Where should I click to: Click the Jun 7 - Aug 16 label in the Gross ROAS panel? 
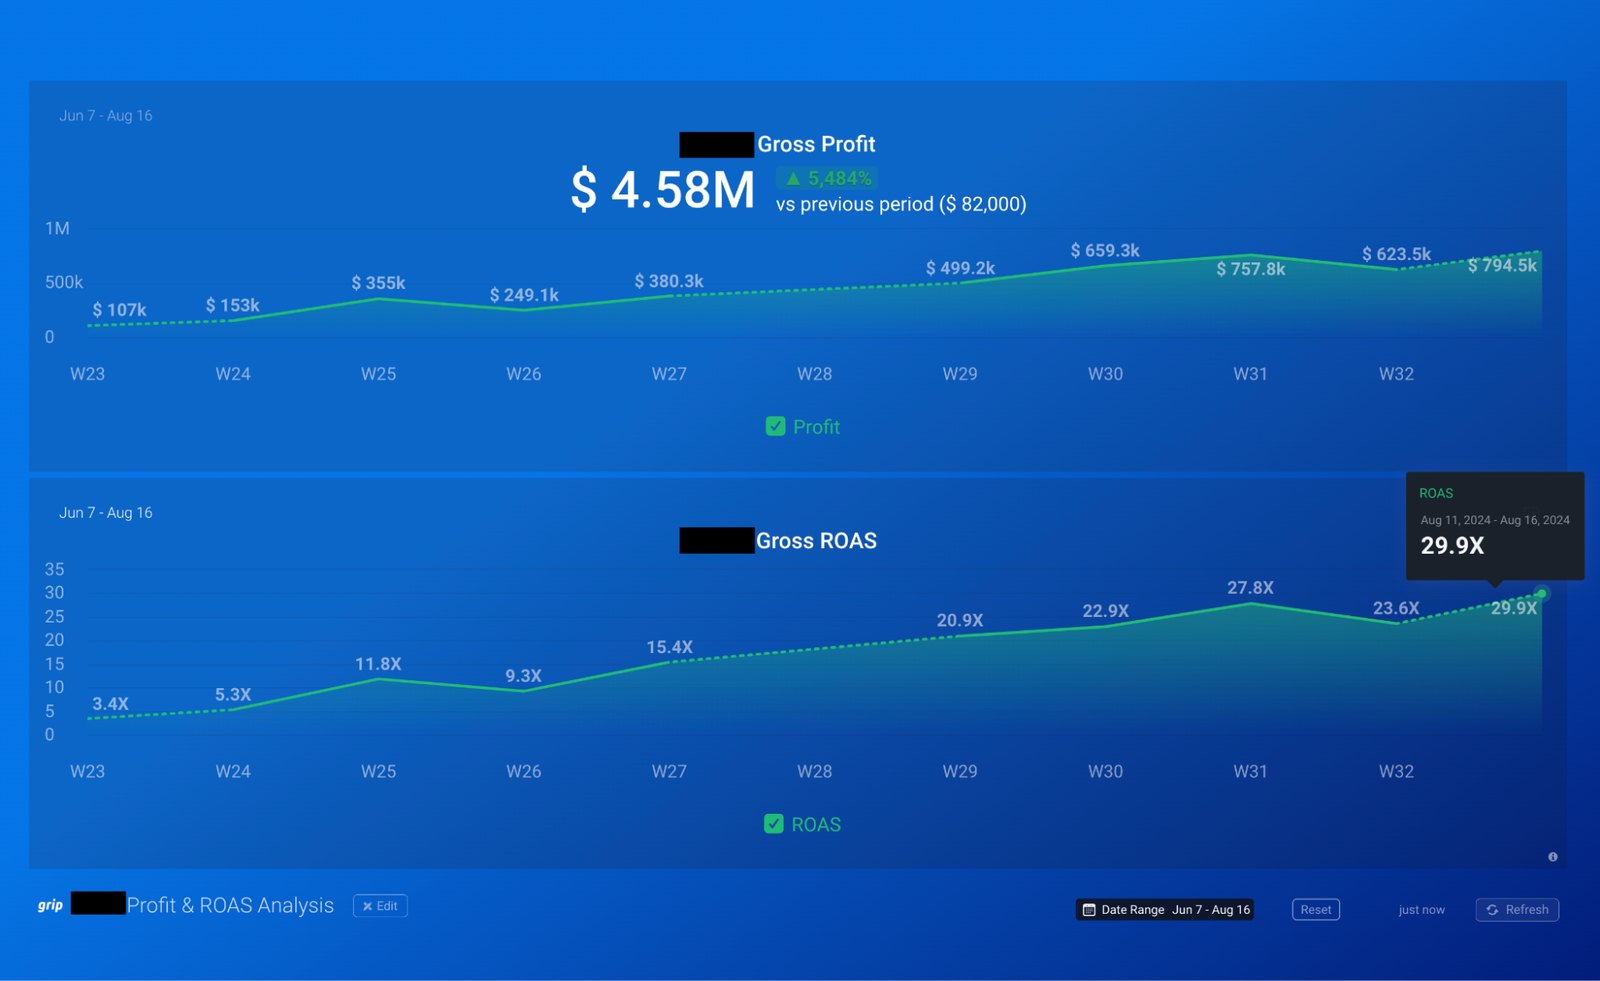coord(106,512)
